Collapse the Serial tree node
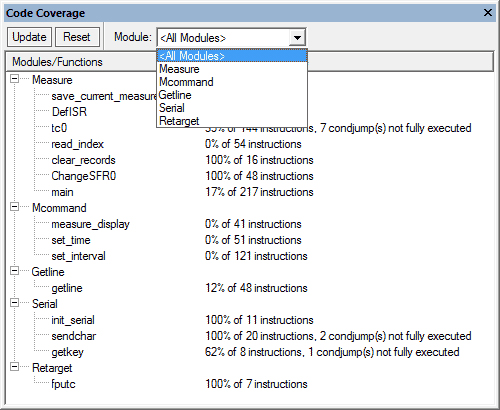This screenshot has width=500, height=410. point(14,303)
